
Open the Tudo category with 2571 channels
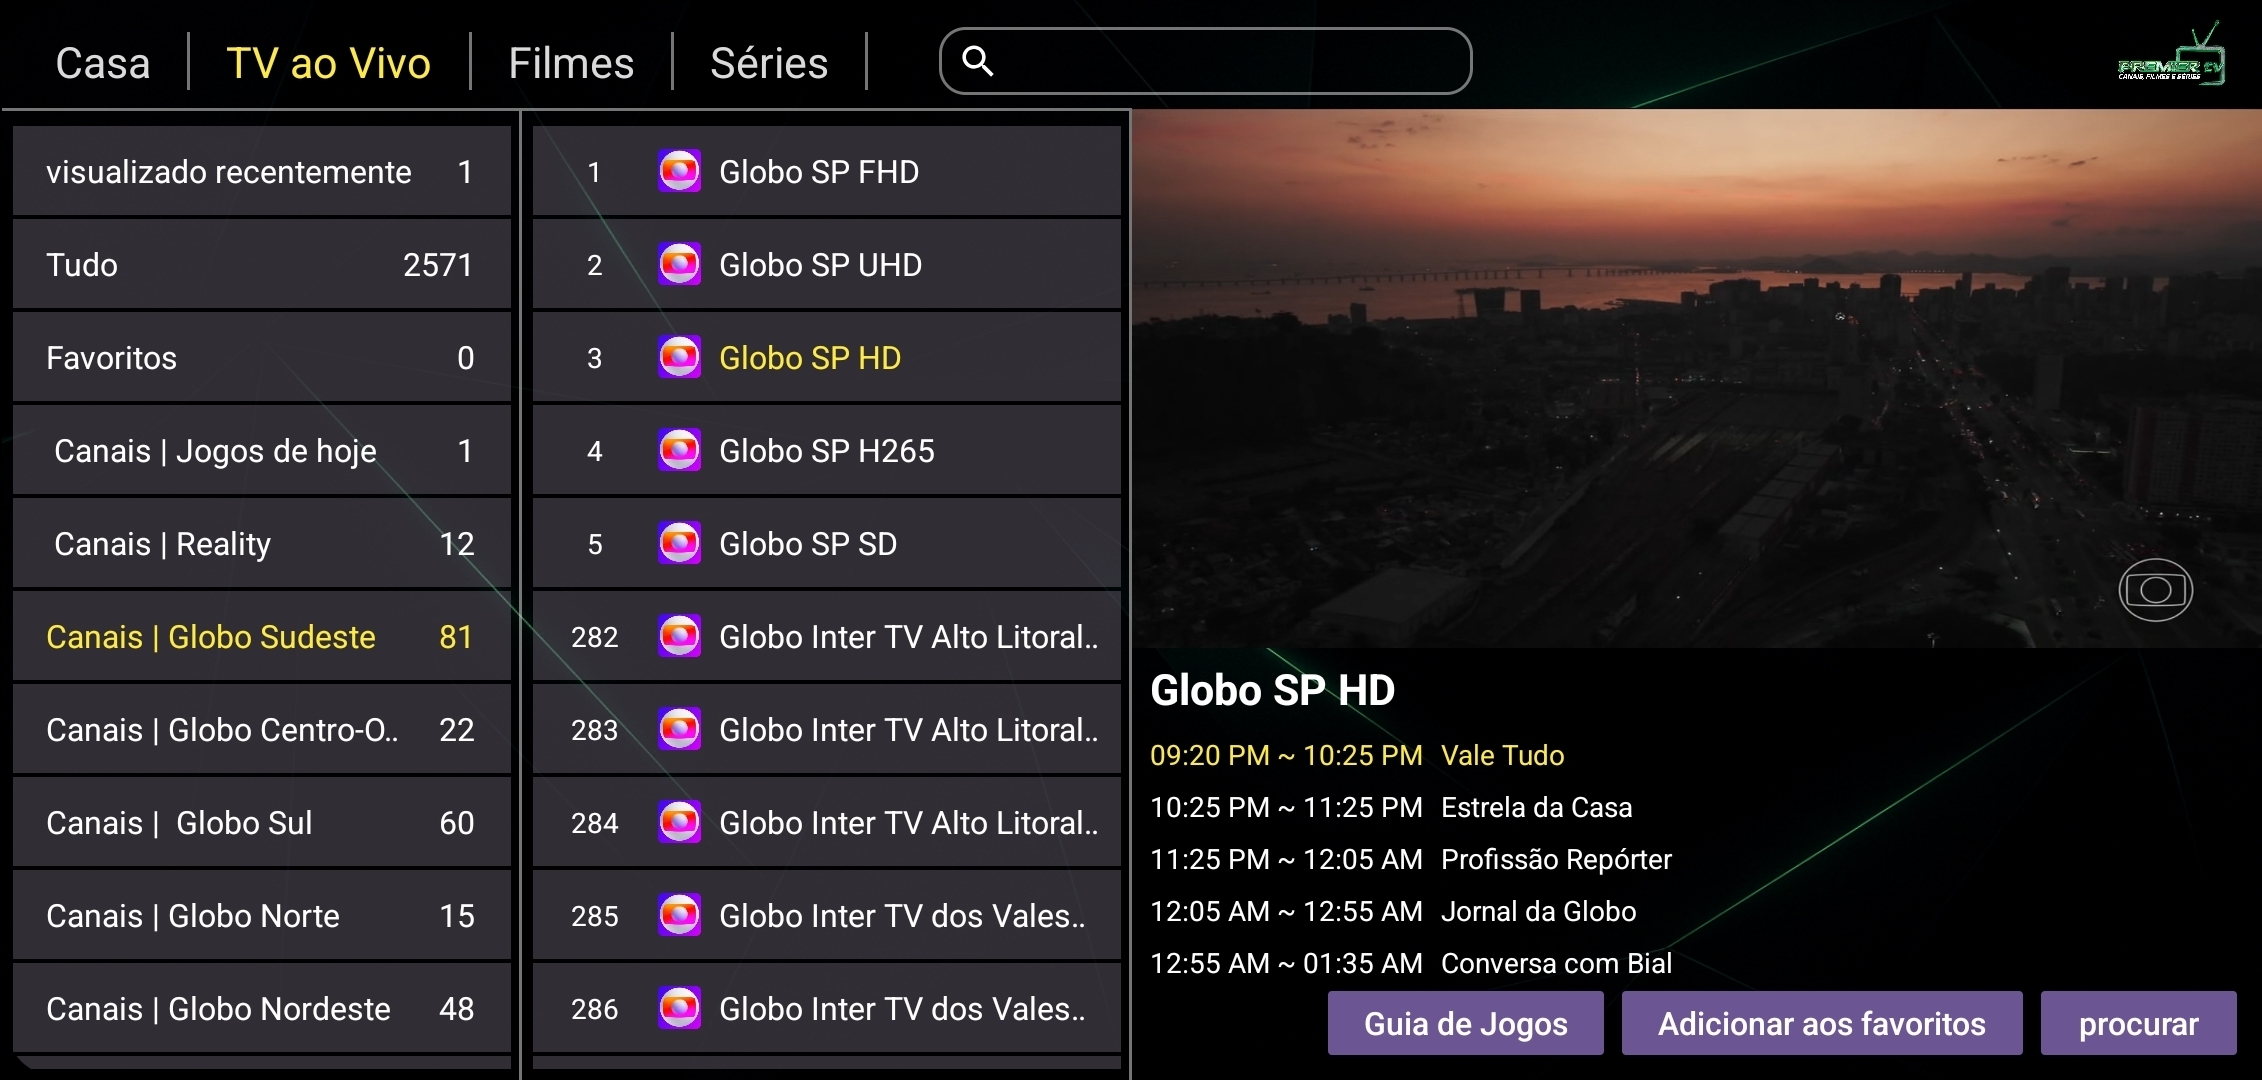click(x=260, y=265)
